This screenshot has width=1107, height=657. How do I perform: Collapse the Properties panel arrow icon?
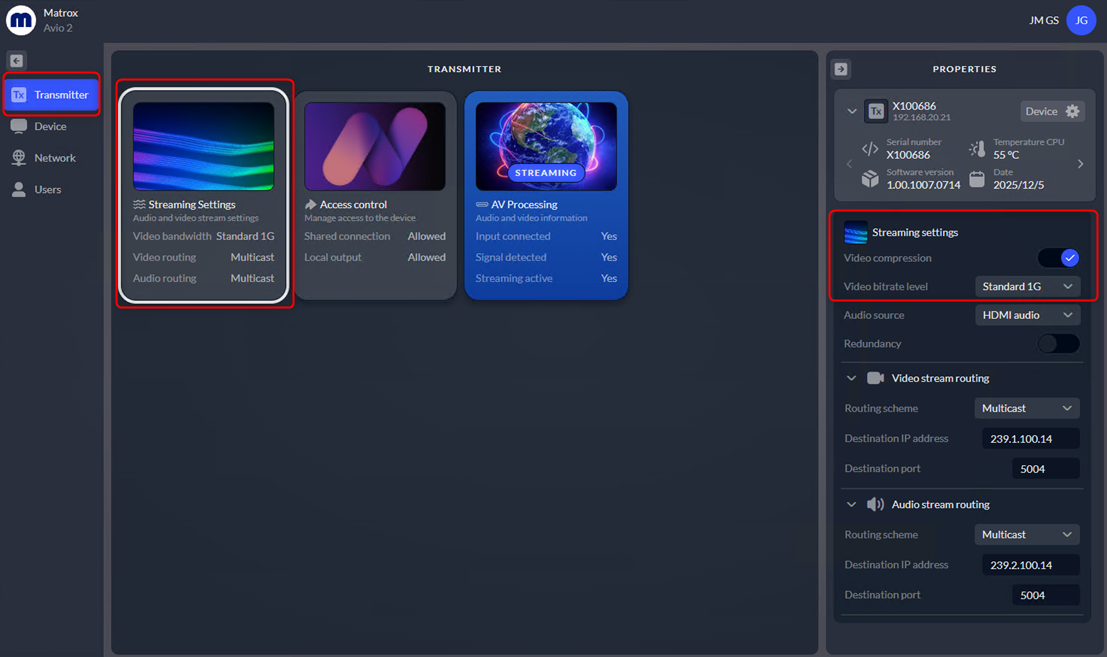(841, 69)
